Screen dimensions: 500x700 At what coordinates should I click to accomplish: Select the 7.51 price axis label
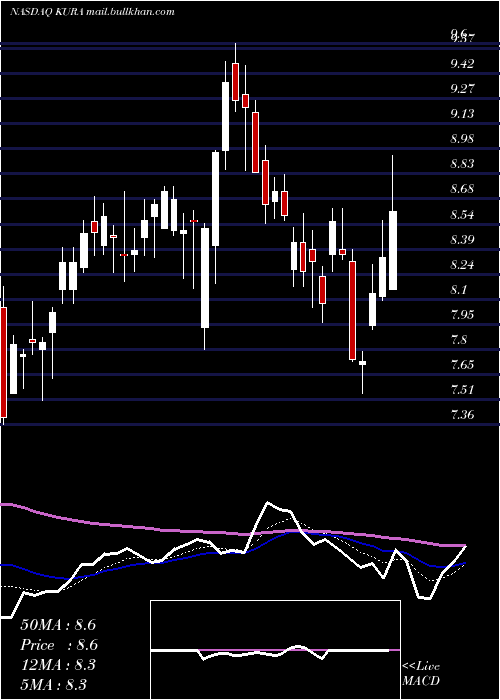point(462,390)
